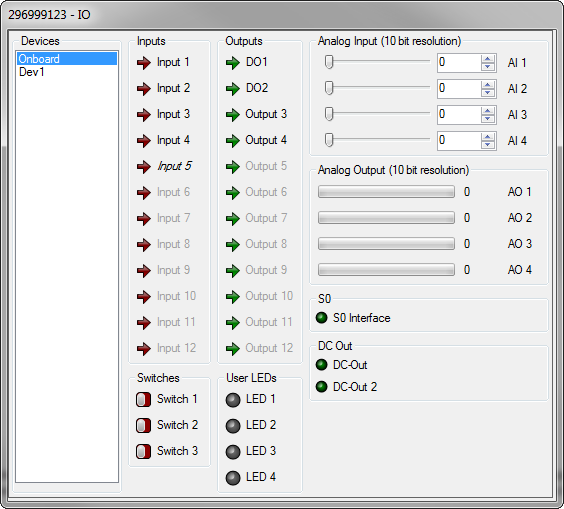Click the Input 10 arrow icon
This screenshot has width=564, height=509.
coord(144,297)
